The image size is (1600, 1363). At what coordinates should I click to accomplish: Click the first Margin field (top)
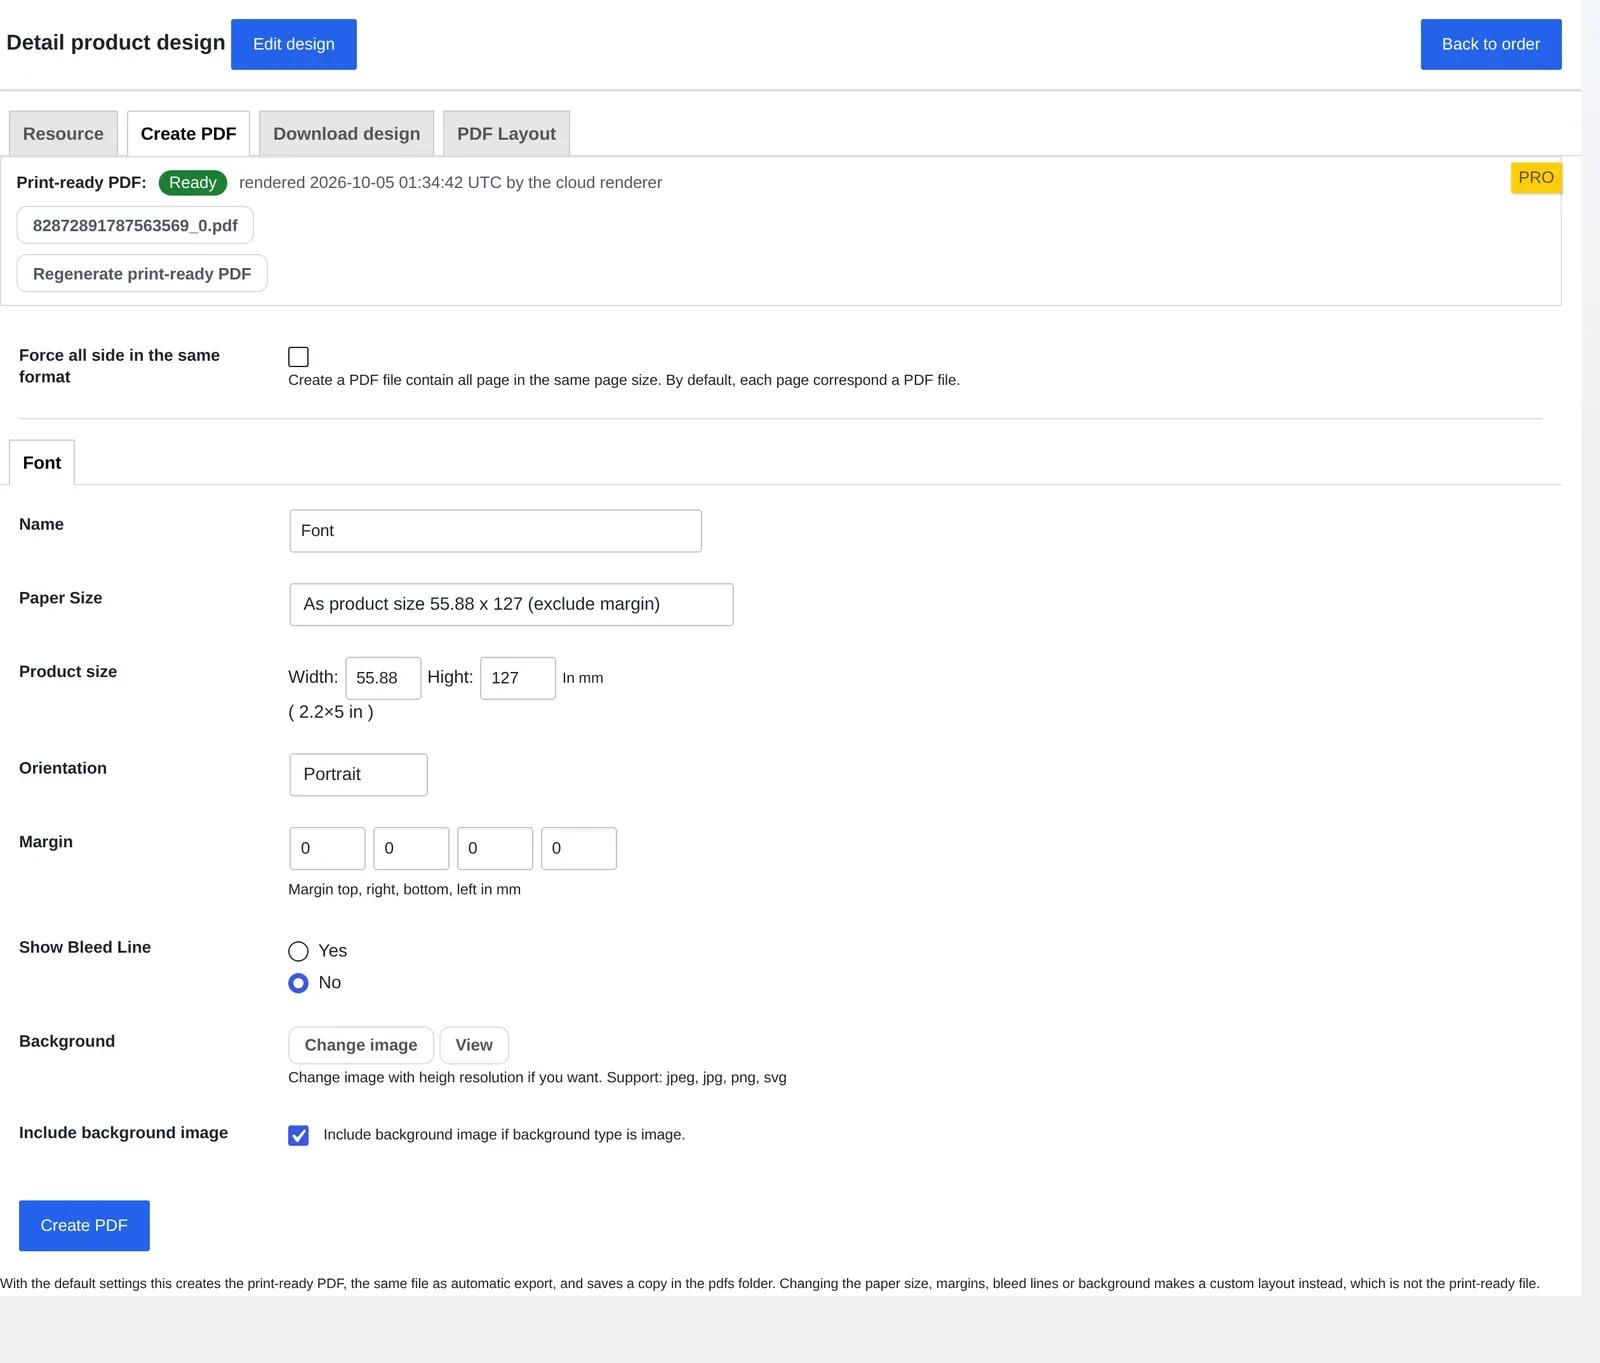[x=327, y=848]
